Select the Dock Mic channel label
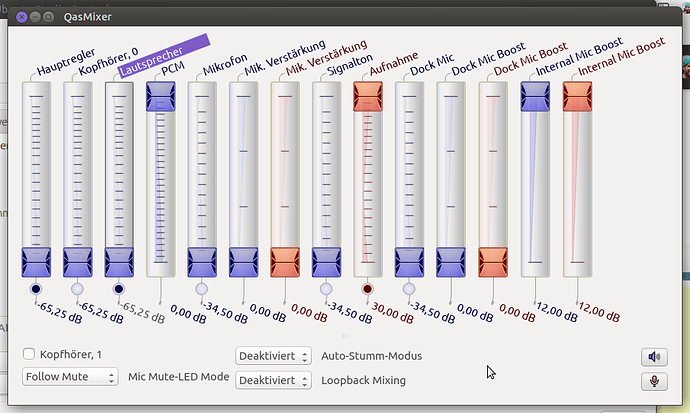Viewport: 690px width, 413px height. (x=432, y=65)
